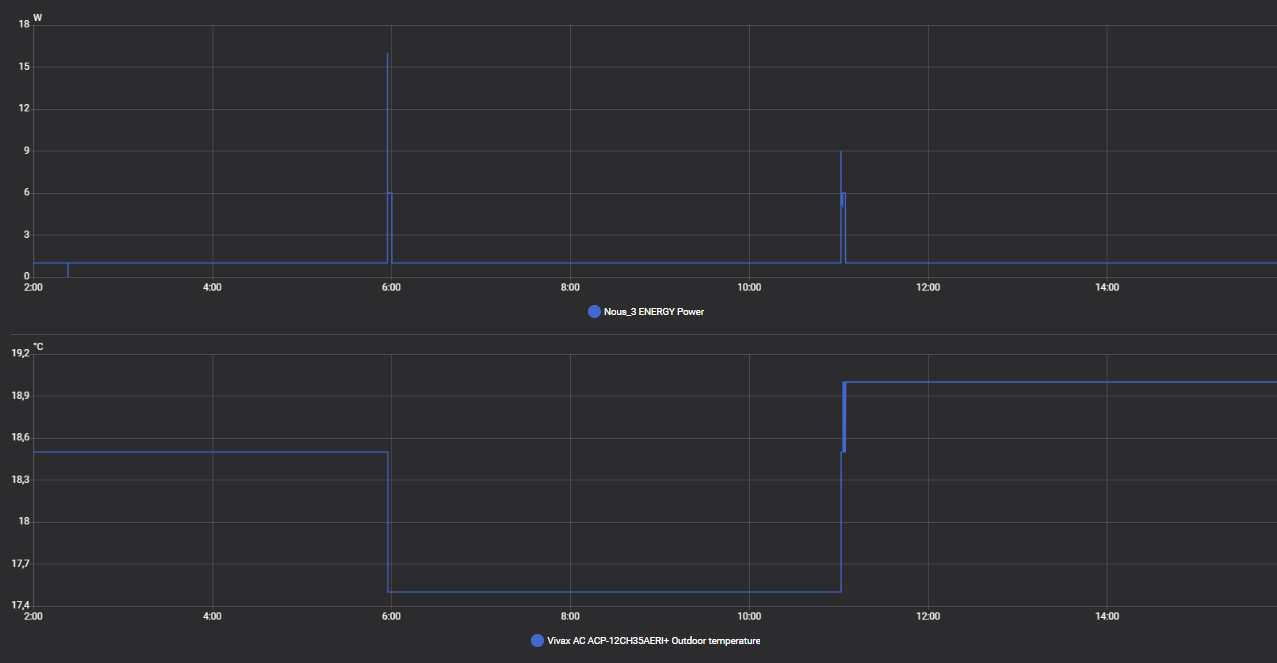Click the temperature drop edge at 6:00
The image size is (1277, 663).
[x=388, y=520]
